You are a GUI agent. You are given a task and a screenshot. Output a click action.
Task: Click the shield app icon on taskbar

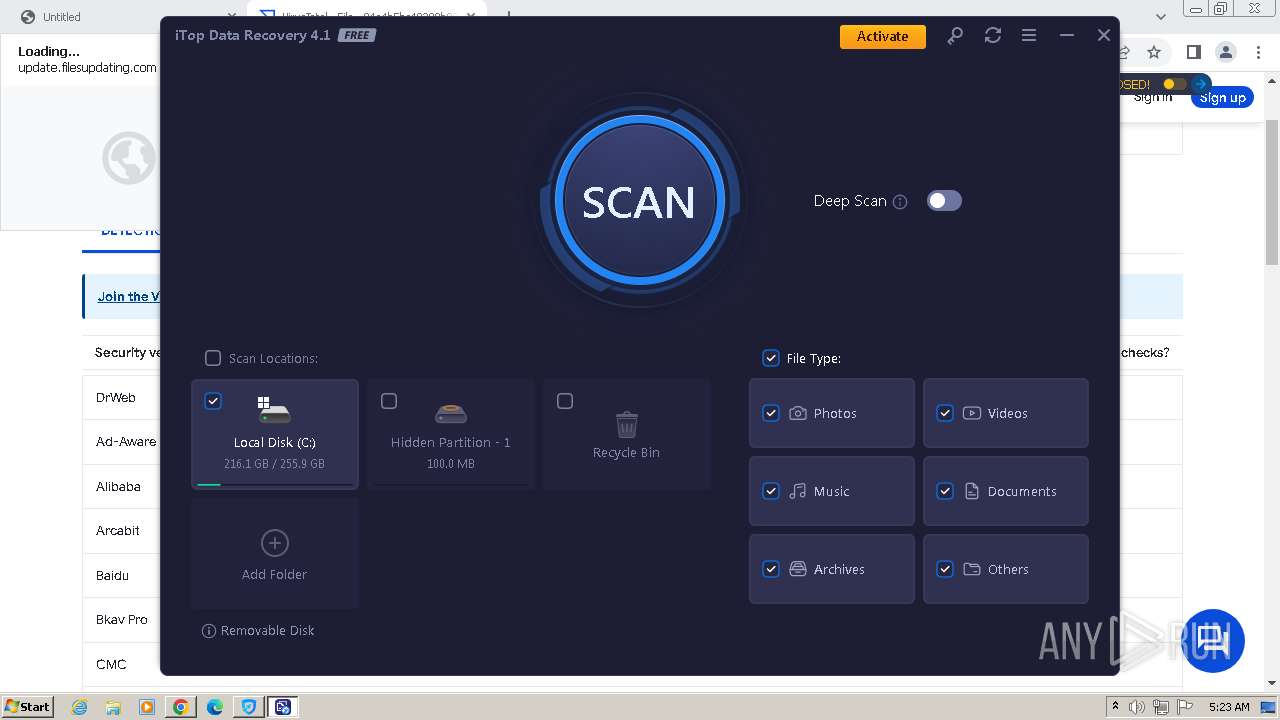click(249, 707)
